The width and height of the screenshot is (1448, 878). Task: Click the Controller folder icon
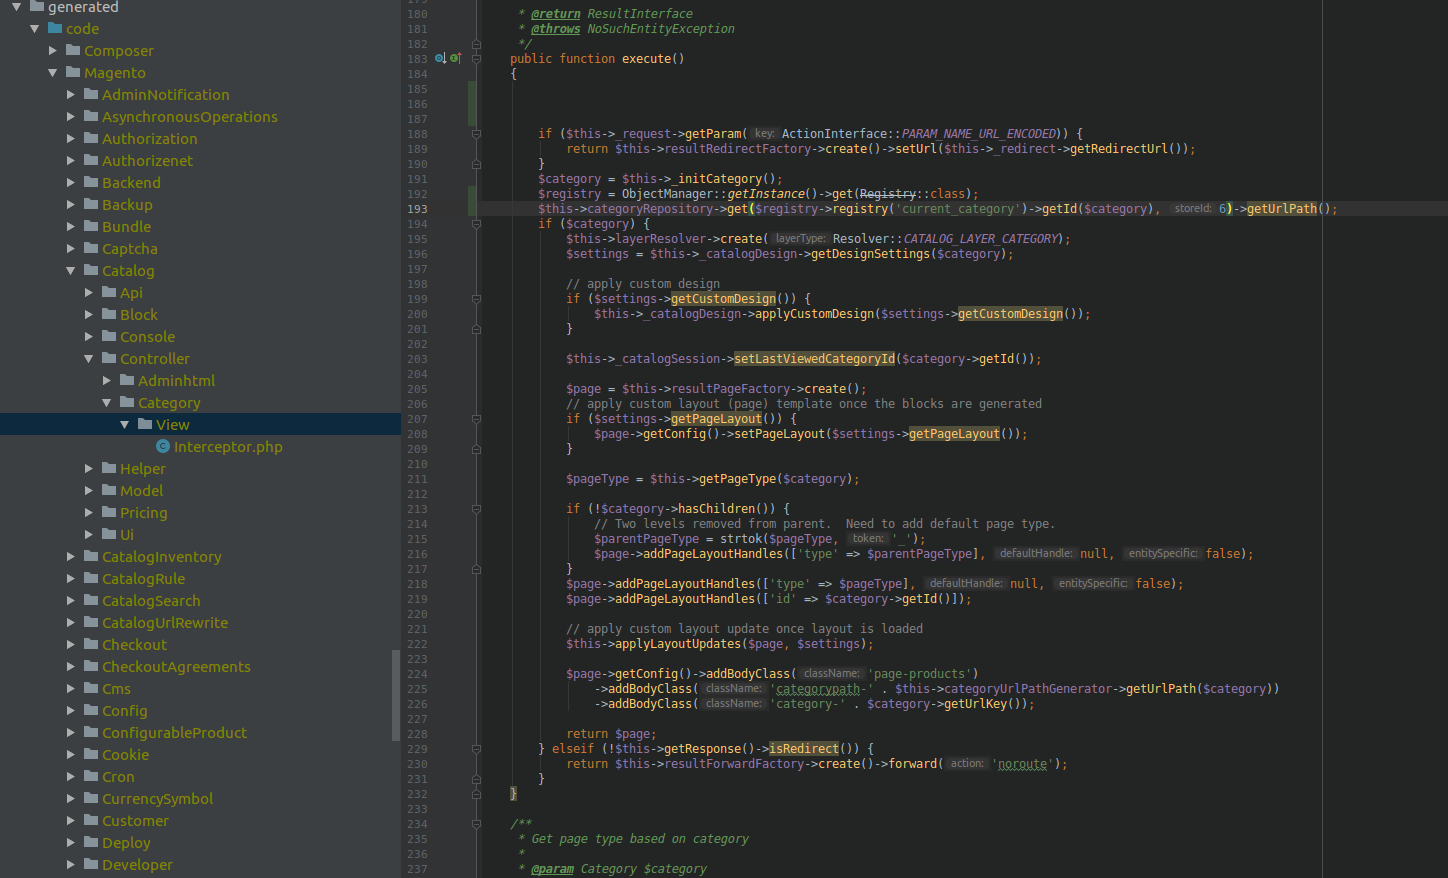click(109, 358)
